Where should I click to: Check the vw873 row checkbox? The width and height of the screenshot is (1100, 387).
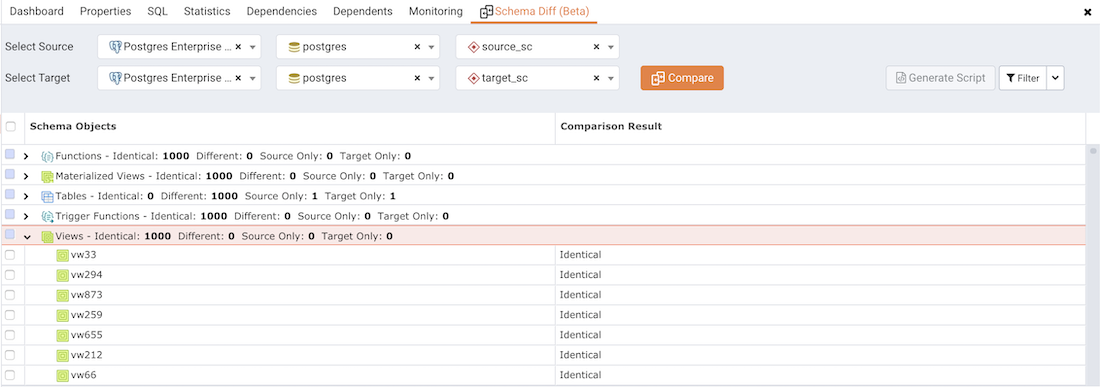point(10,295)
